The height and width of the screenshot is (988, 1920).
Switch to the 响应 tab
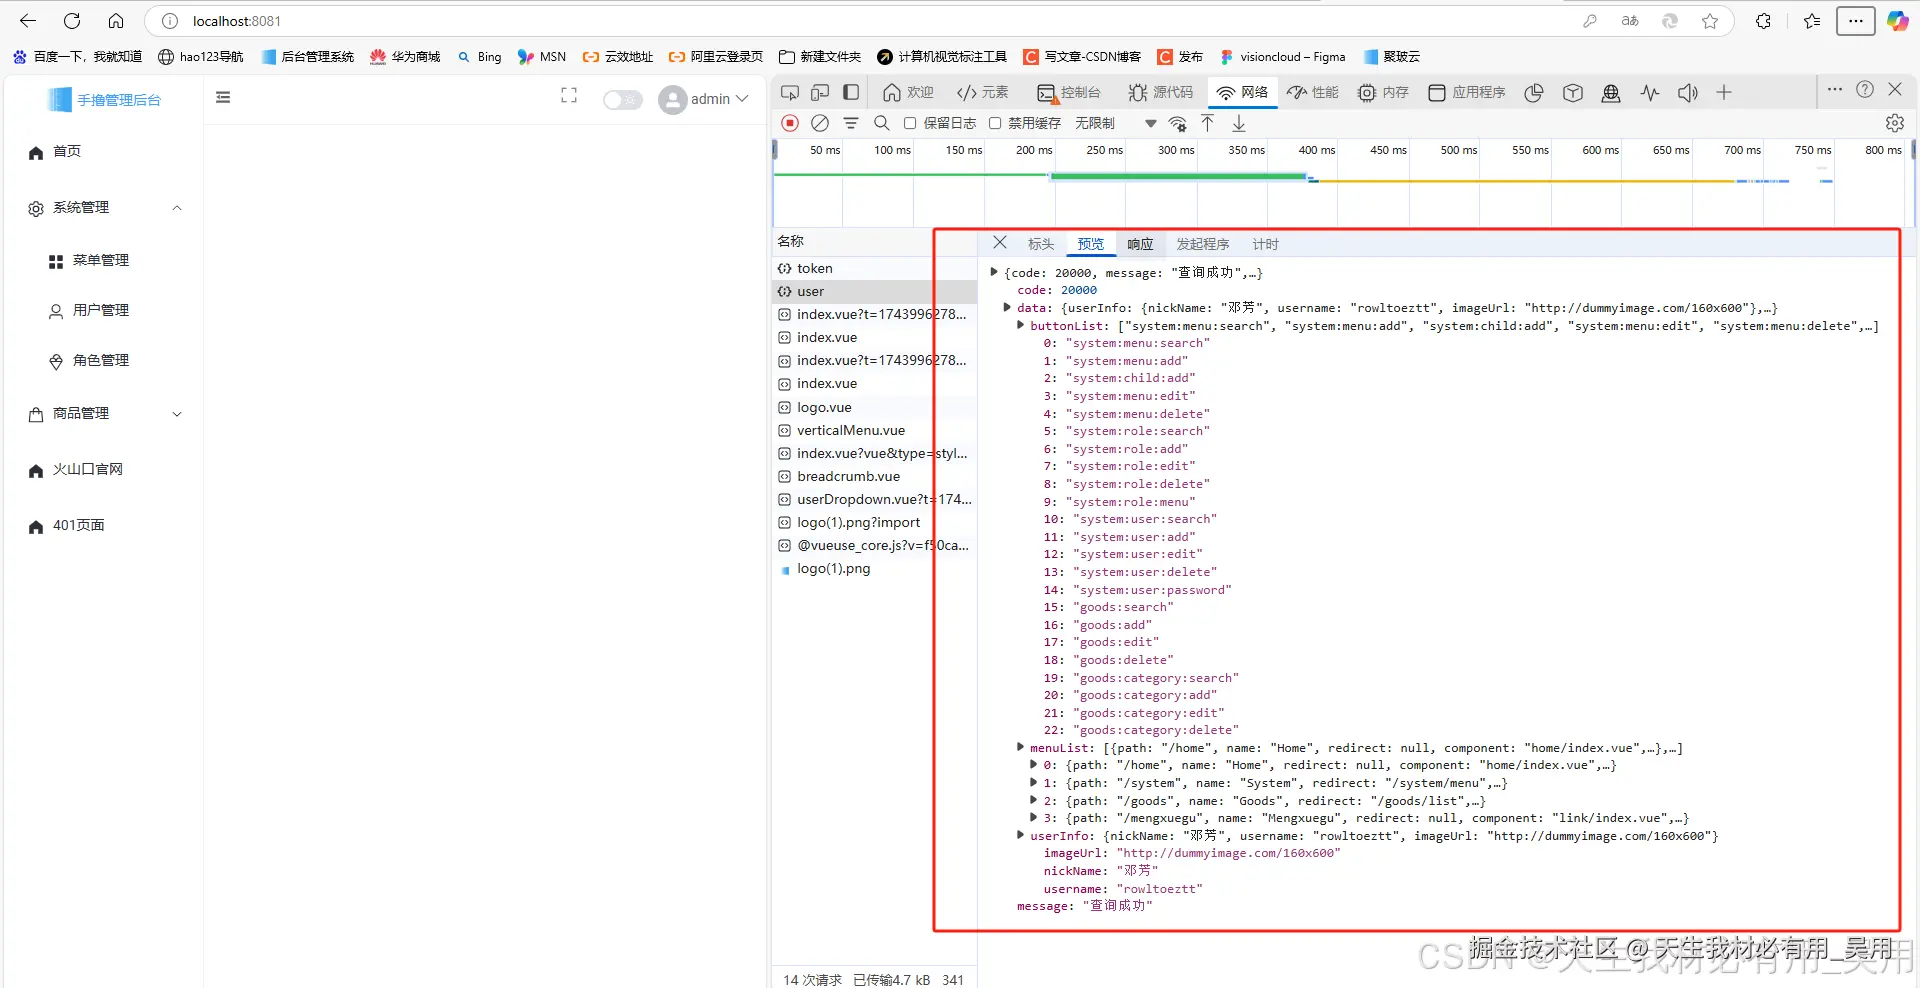[x=1140, y=244]
